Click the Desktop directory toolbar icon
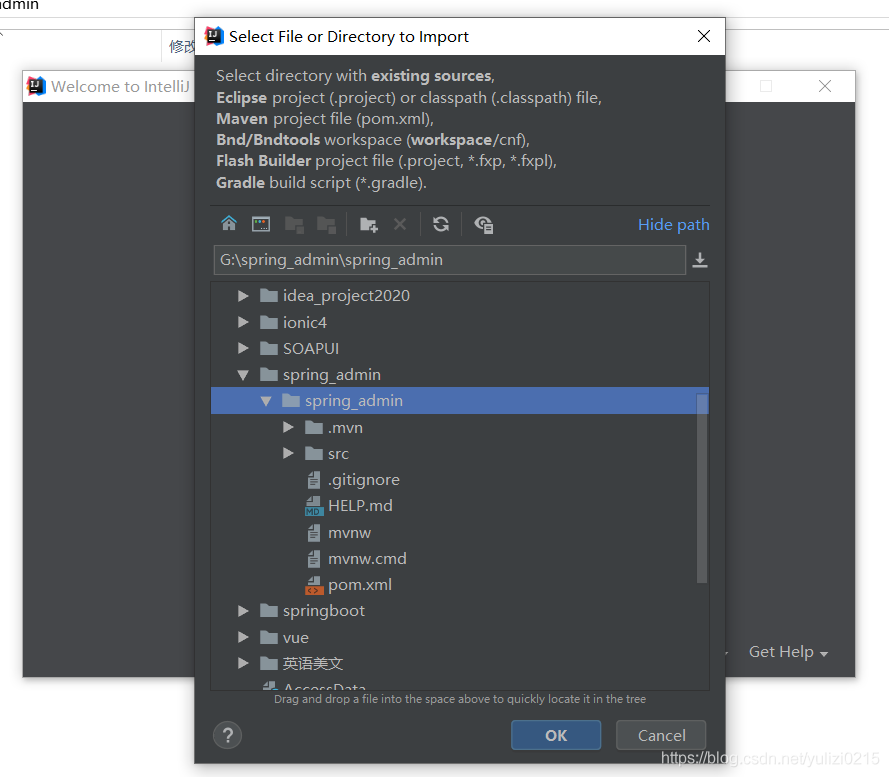889x777 pixels. coord(261,224)
